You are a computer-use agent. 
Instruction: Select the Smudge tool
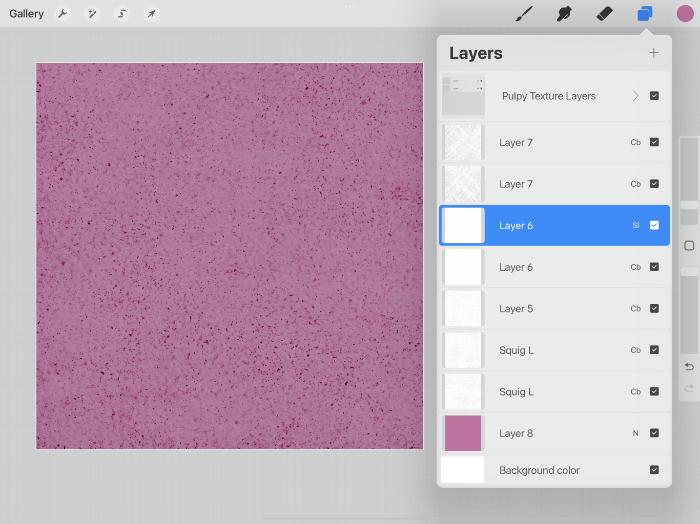point(564,14)
